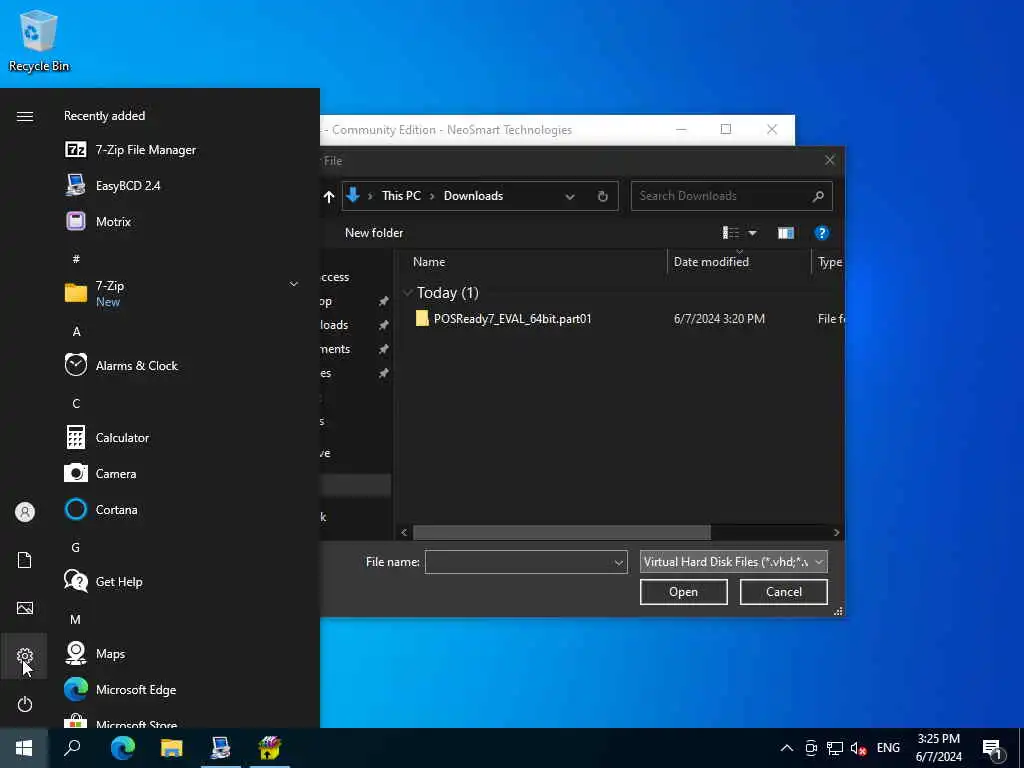This screenshot has height=768, width=1024.
Task: Expand the 7-Zip folder chevron
Action: click(x=294, y=284)
